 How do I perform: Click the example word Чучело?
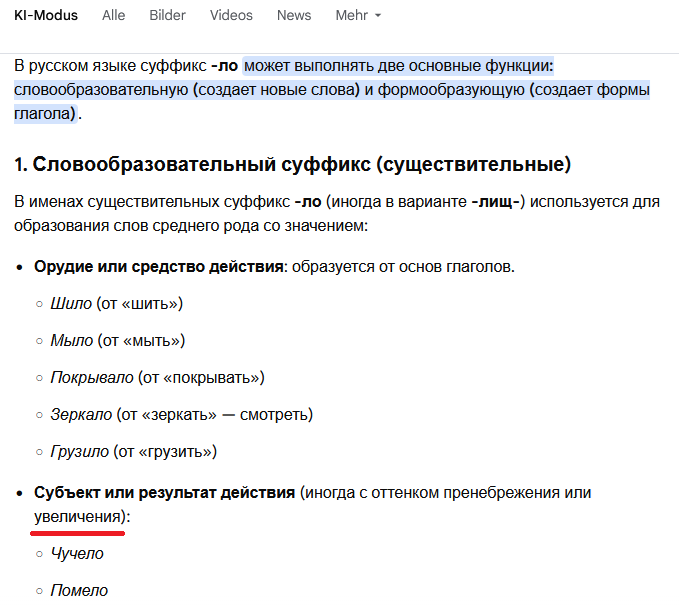point(77,553)
